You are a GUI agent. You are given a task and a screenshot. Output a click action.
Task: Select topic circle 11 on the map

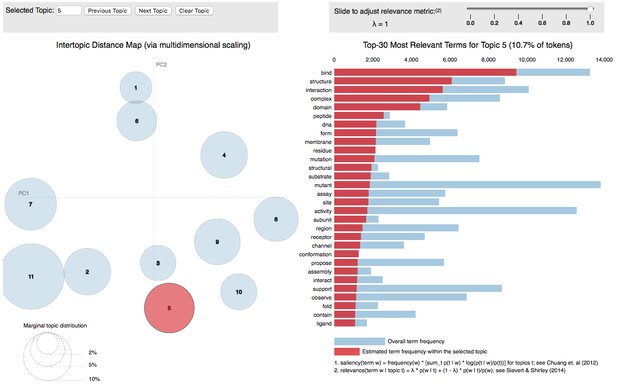point(31,277)
